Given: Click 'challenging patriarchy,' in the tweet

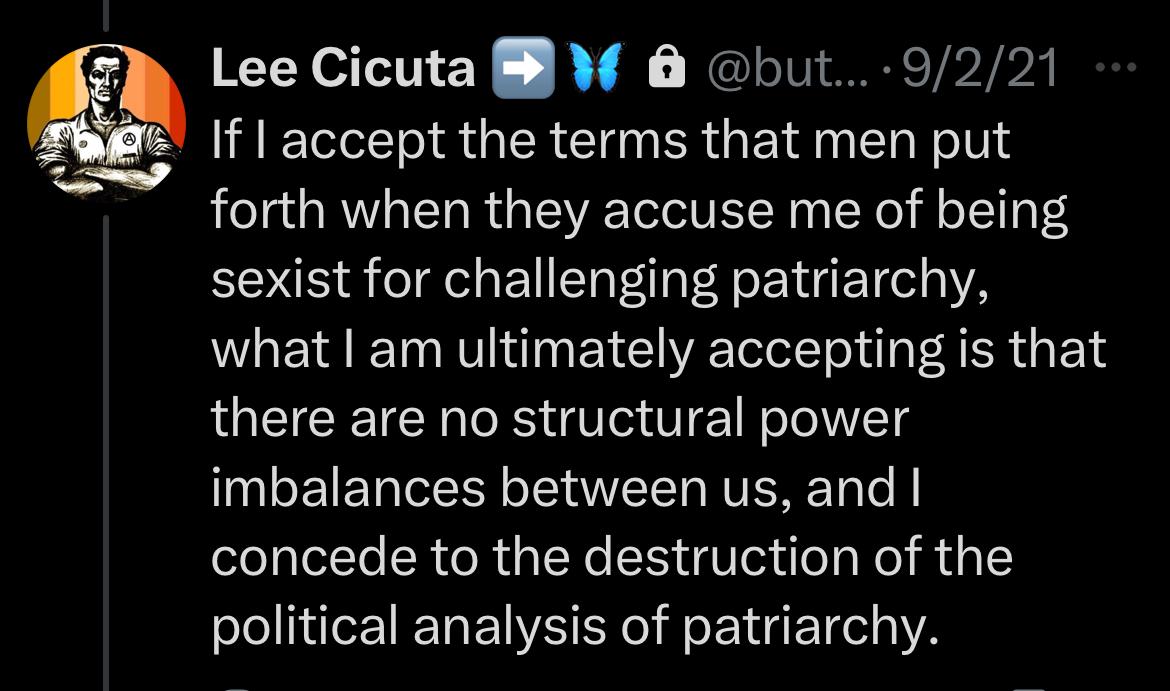Looking at the screenshot, I should (709, 281).
